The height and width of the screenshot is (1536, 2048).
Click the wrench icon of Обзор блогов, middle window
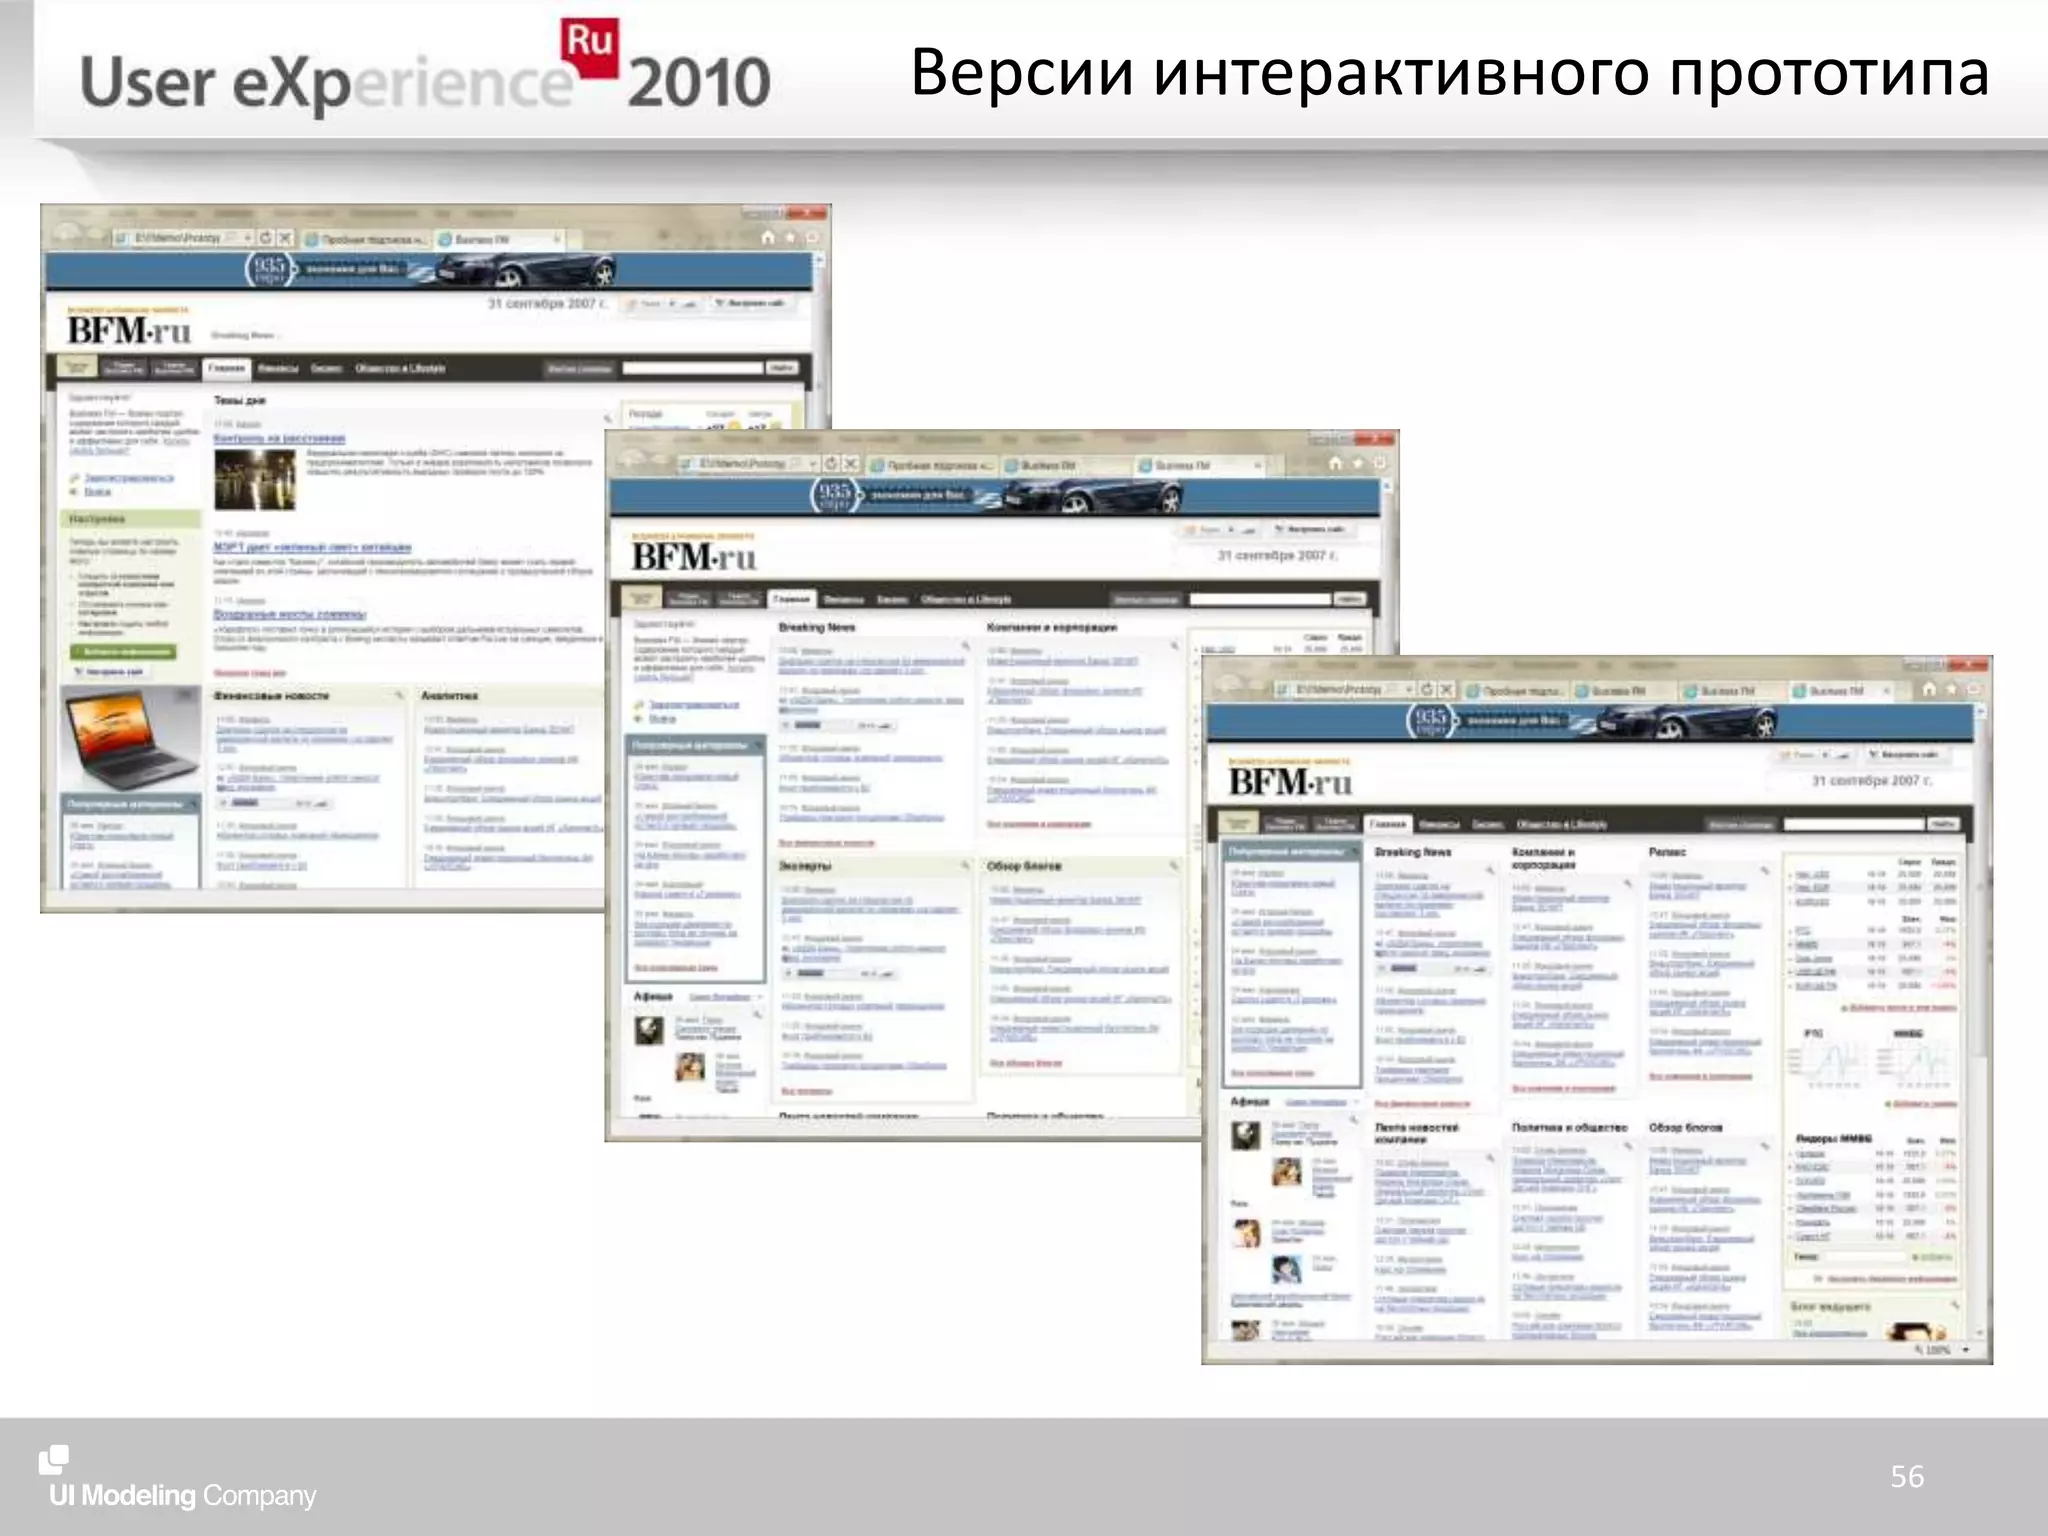1174,865
